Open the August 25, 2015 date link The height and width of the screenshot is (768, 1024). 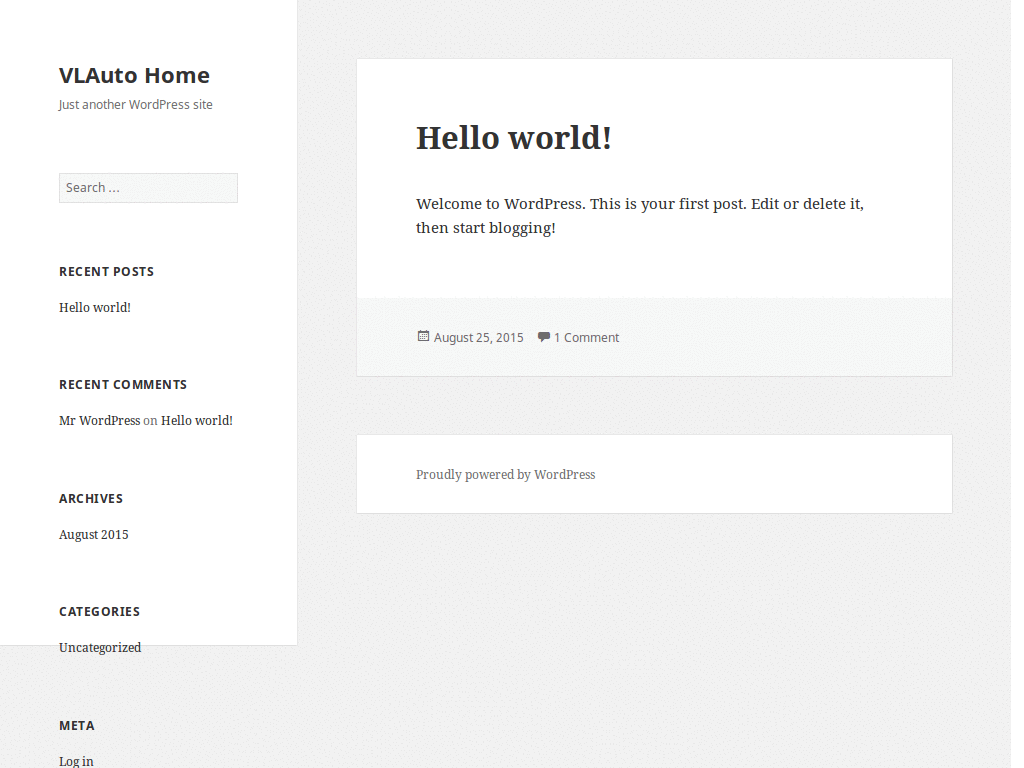point(478,338)
